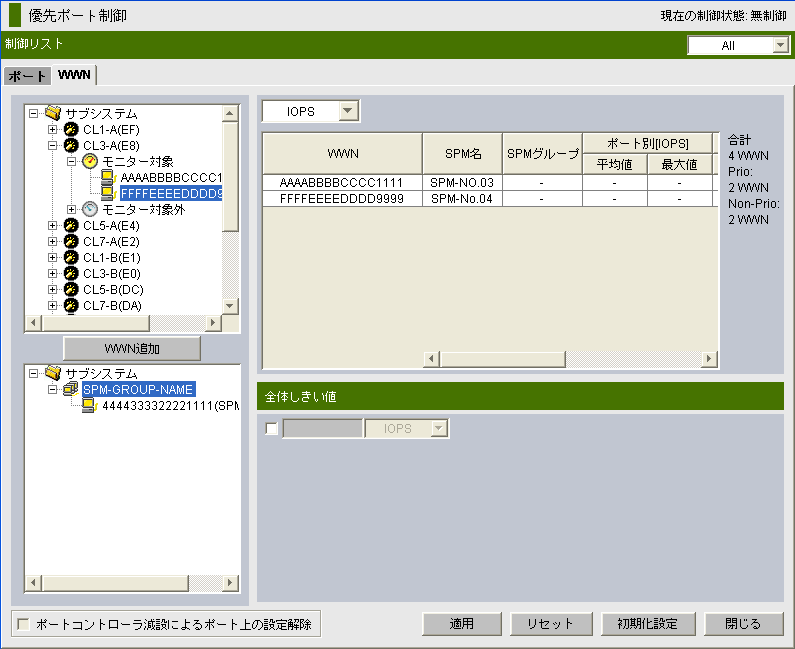Viewport: 795px width, 649px height.
Task: Click the lower tree horizontal scroll right arrow
Action: pos(230,583)
